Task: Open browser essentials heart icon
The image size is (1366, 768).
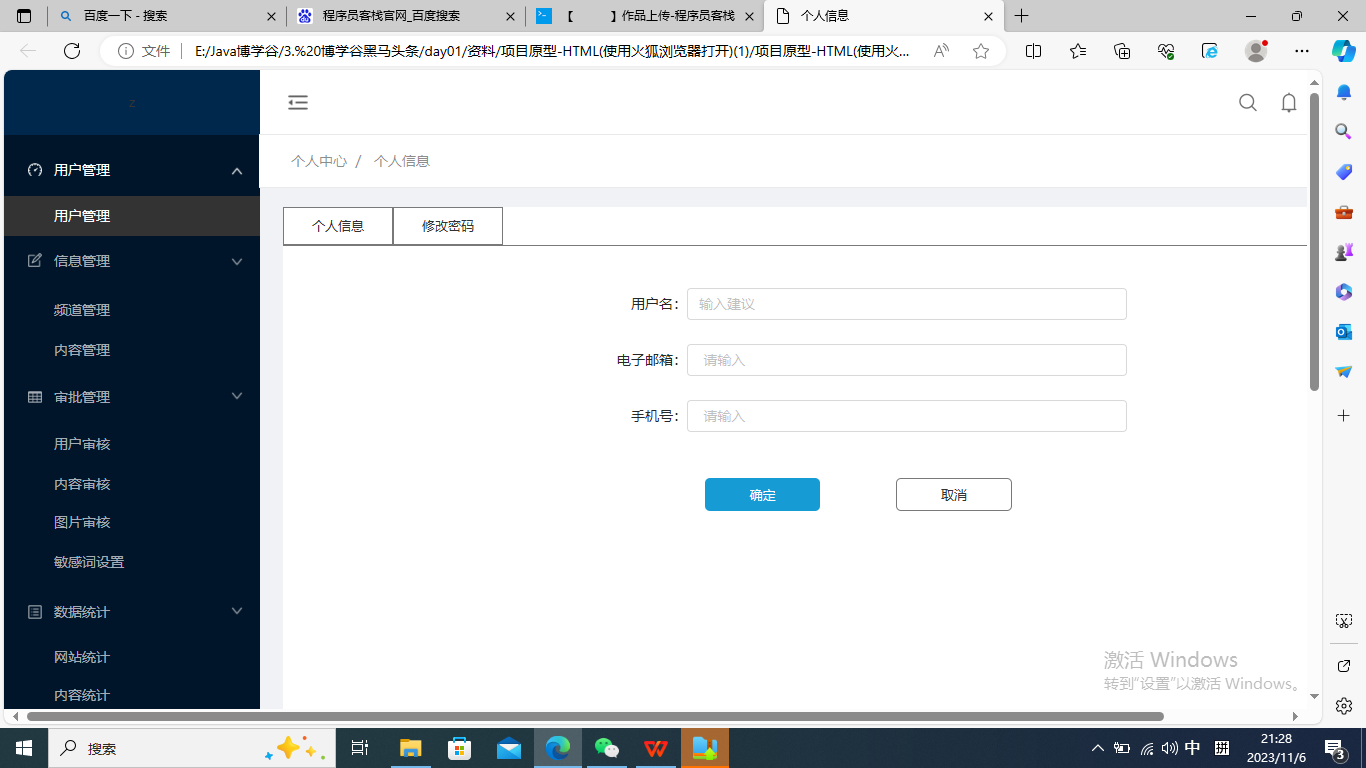Action: tap(1166, 51)
